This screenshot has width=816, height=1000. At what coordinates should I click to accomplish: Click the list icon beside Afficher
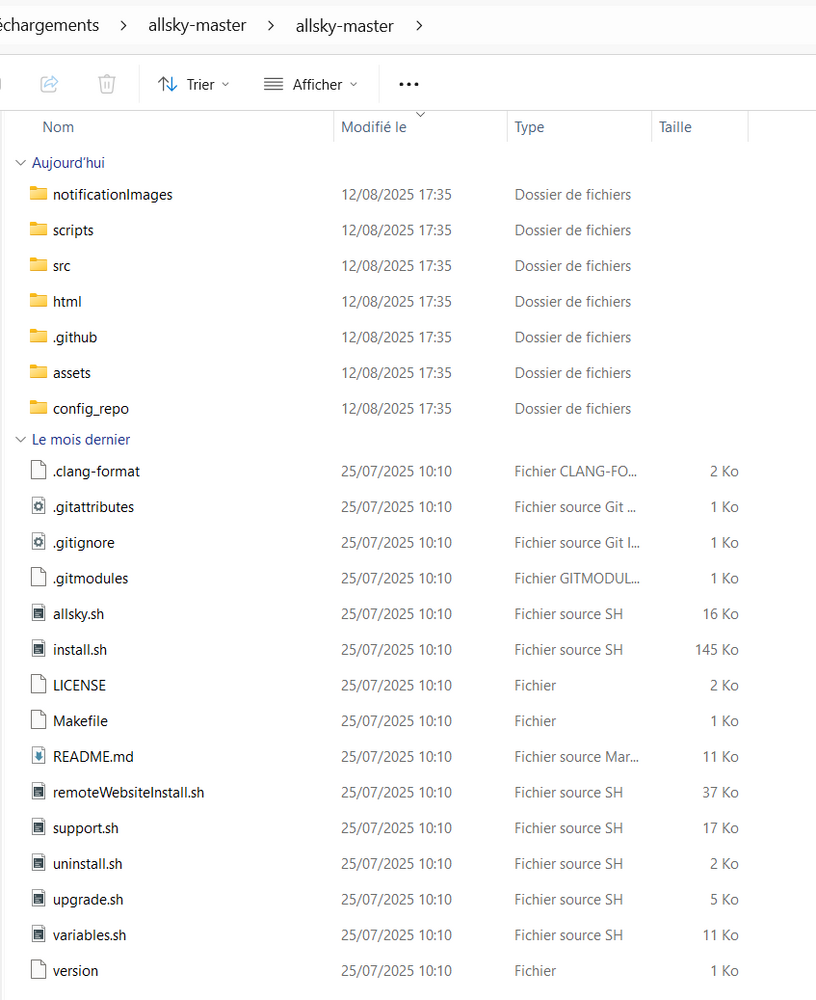click(x=272, y=84)
